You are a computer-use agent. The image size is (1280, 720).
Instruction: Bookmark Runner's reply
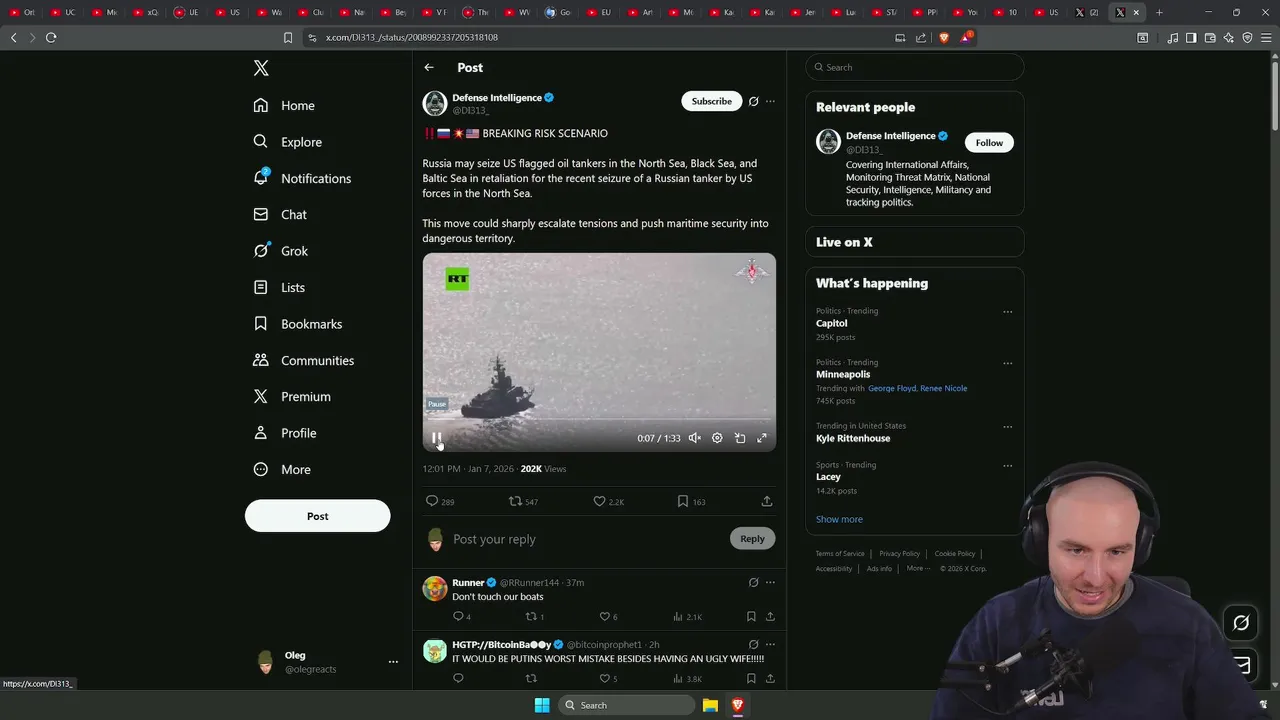[751, 616]
